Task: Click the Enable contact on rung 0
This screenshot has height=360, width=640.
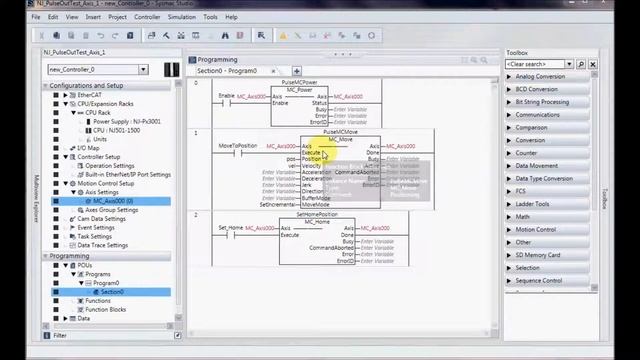Action: pyautogui.click(x=227, y=103)
